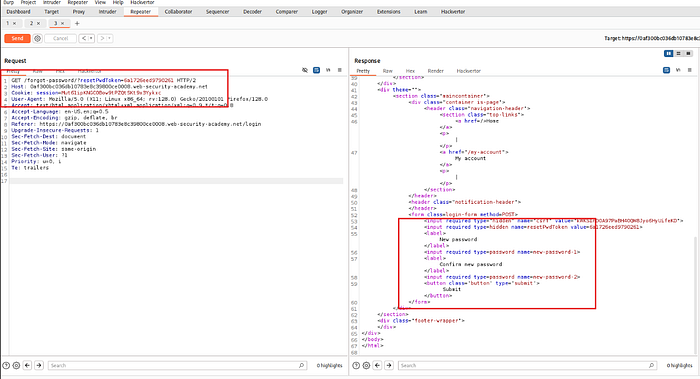Open the View menu
Image resolution: width=700 pixels, height=379 pixels.
click(x=100, y=3)
